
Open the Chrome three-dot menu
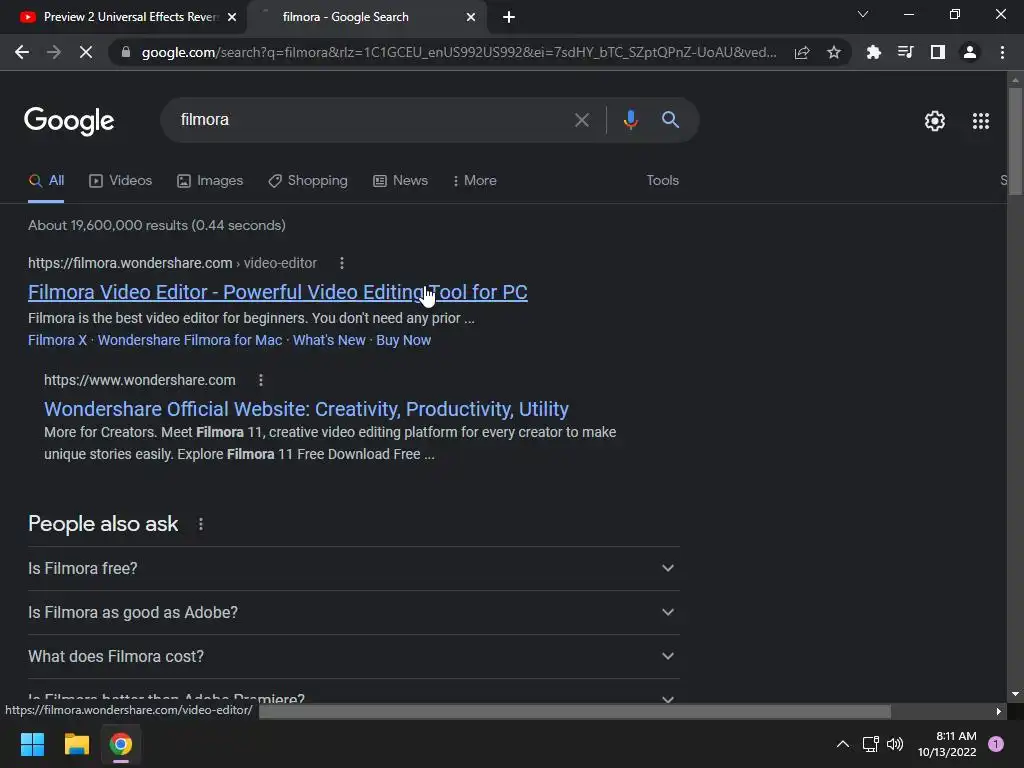[x=1002, y=52]
